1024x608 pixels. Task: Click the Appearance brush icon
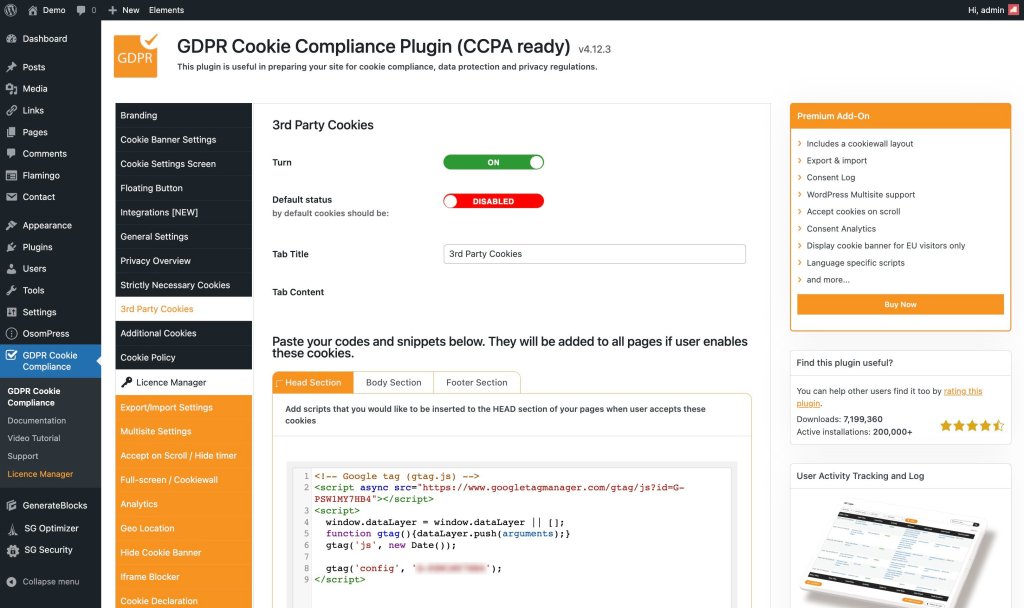11,225
